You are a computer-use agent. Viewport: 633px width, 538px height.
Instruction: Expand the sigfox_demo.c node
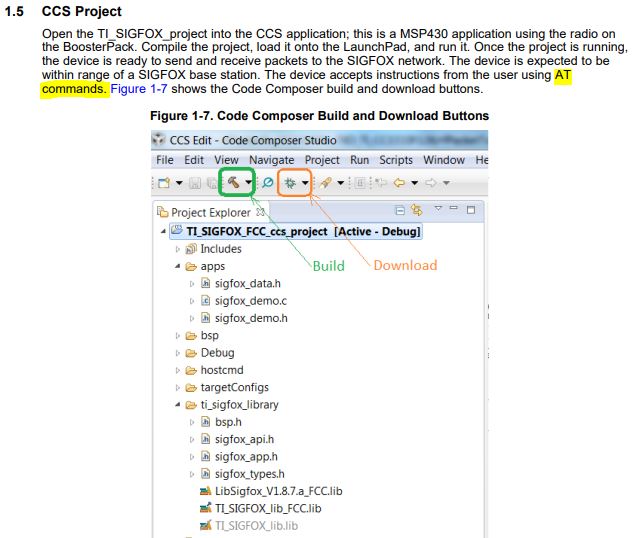(x=192, y=301)
